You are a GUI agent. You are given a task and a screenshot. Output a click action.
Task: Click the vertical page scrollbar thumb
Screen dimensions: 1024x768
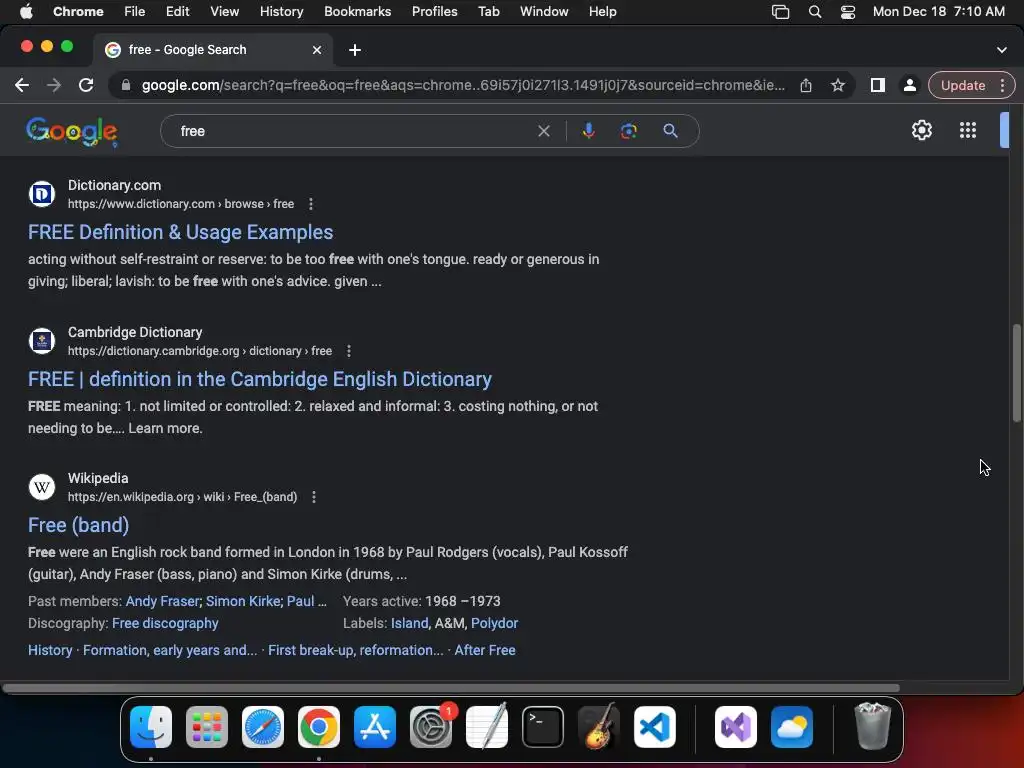(x=1016, y=373)
